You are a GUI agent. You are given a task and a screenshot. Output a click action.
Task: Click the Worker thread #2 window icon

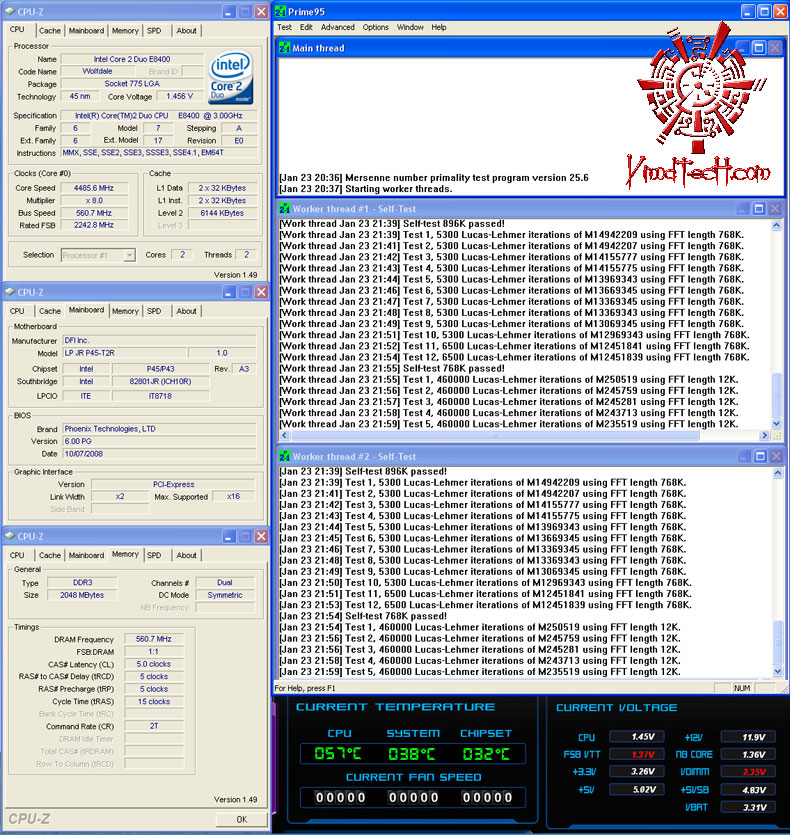(284, 456)
